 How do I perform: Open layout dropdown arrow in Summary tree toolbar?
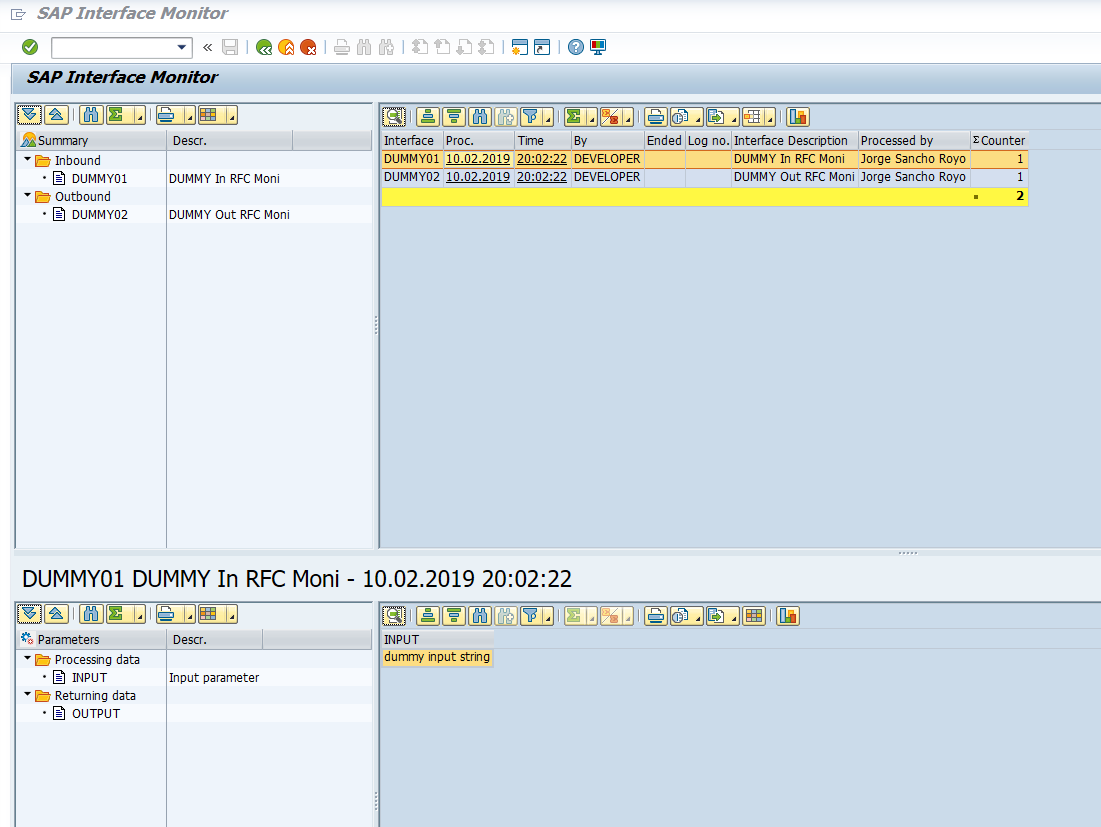[232, 117]
